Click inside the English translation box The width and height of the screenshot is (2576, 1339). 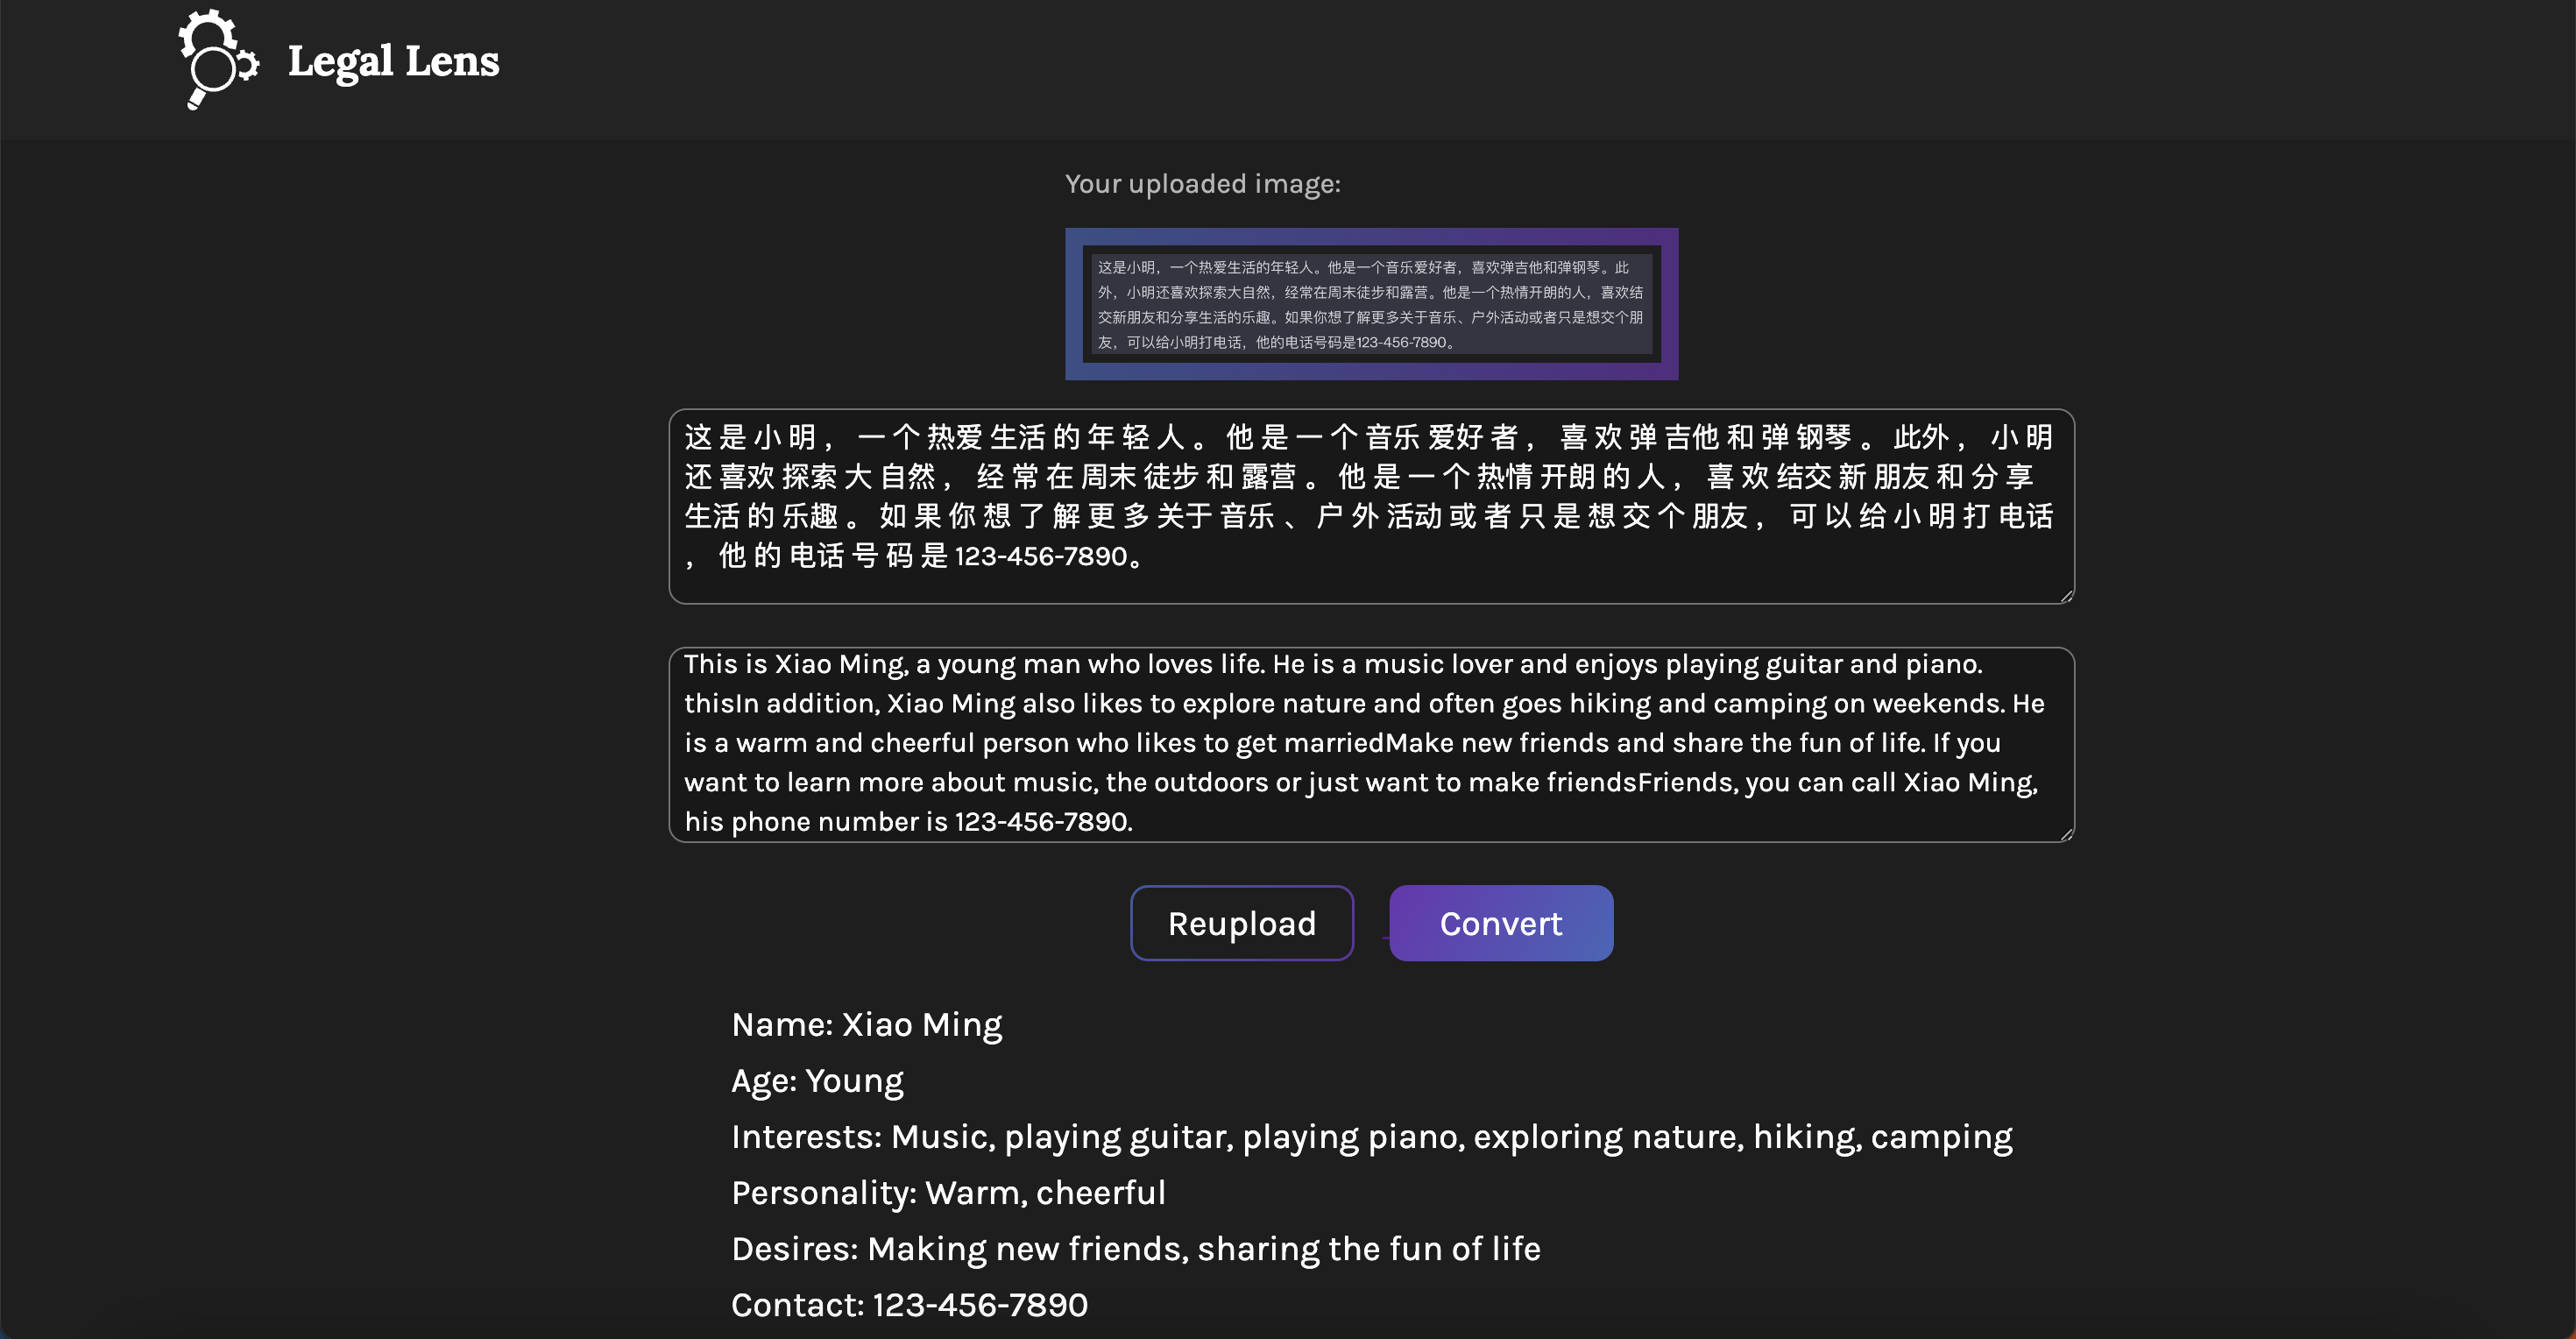tap(1370, 743)
